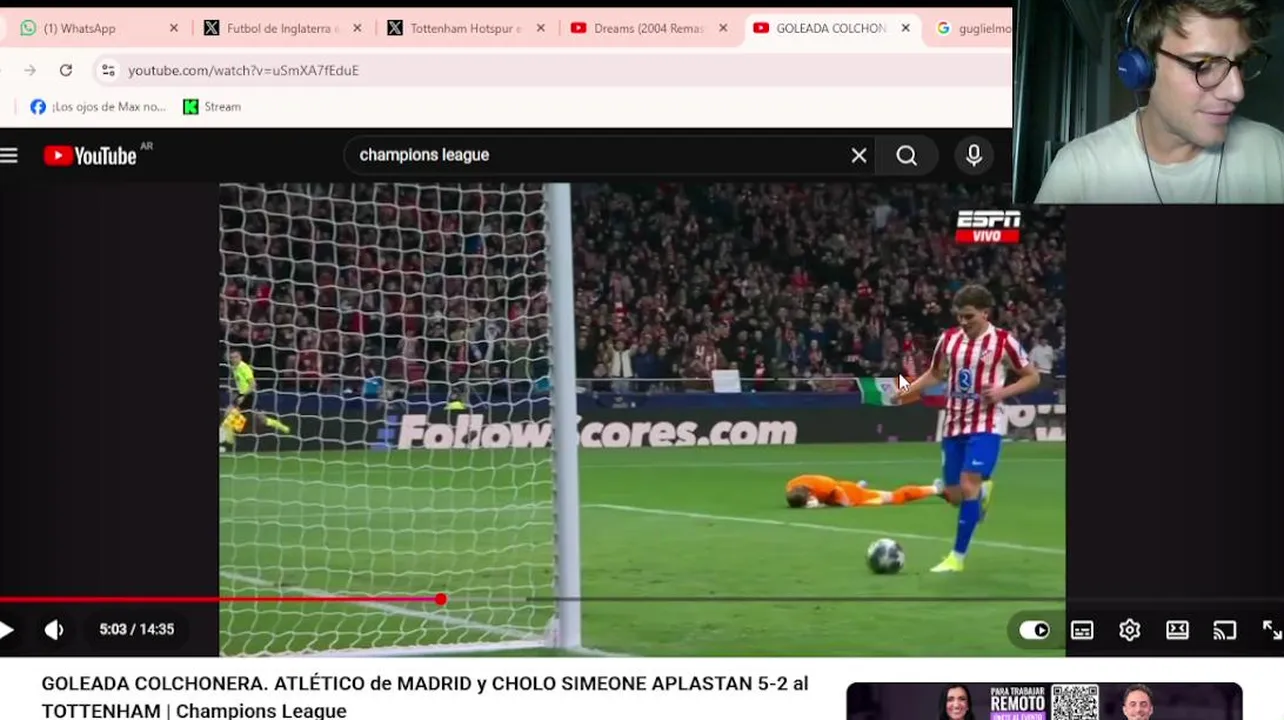1284x720 pixels.
Task: Start voice search with microphone
Action: tap(974, 155)
